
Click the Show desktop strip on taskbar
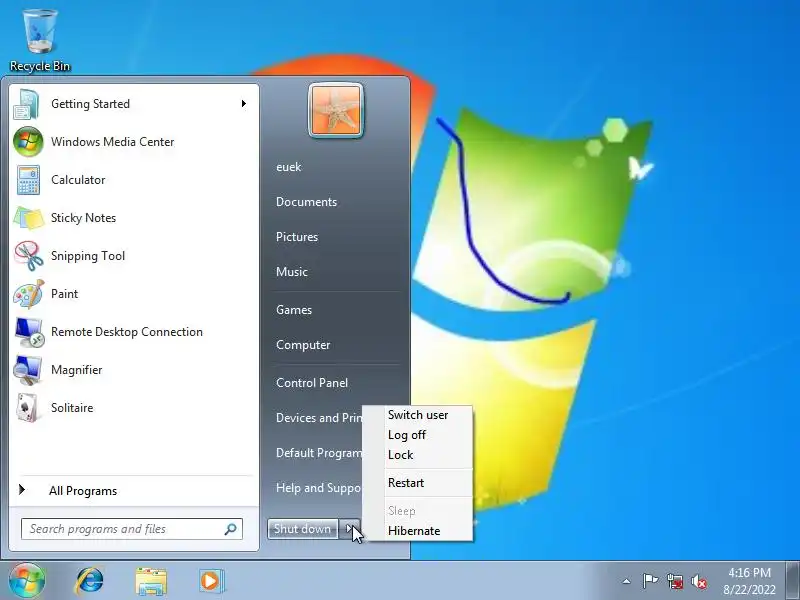(792, 581)
